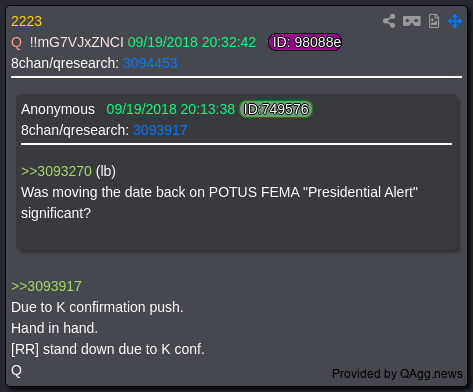The width and height of the screenshot is (473, 392).
Task: Select the purple ID: 98088e badge
Action: [x=305, y=42]
